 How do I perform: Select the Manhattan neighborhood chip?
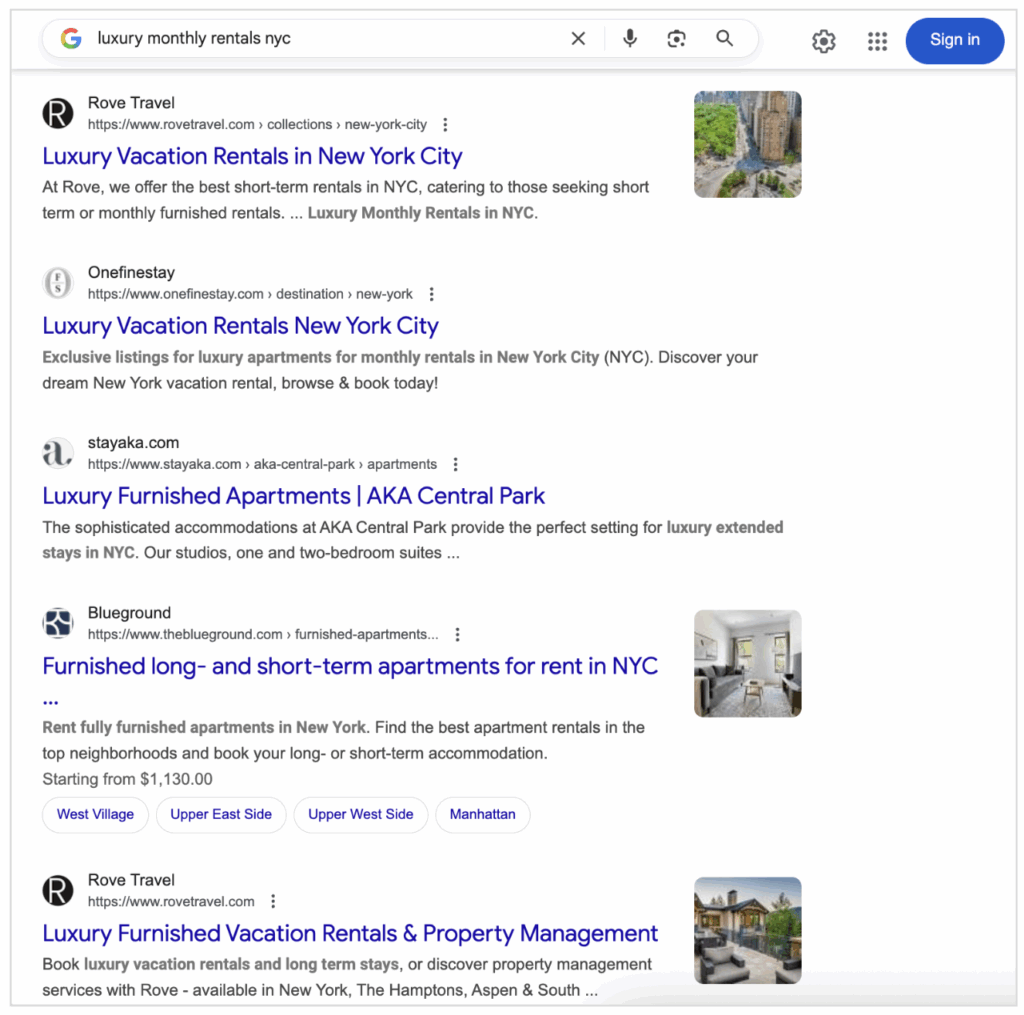tap(483, 815)
